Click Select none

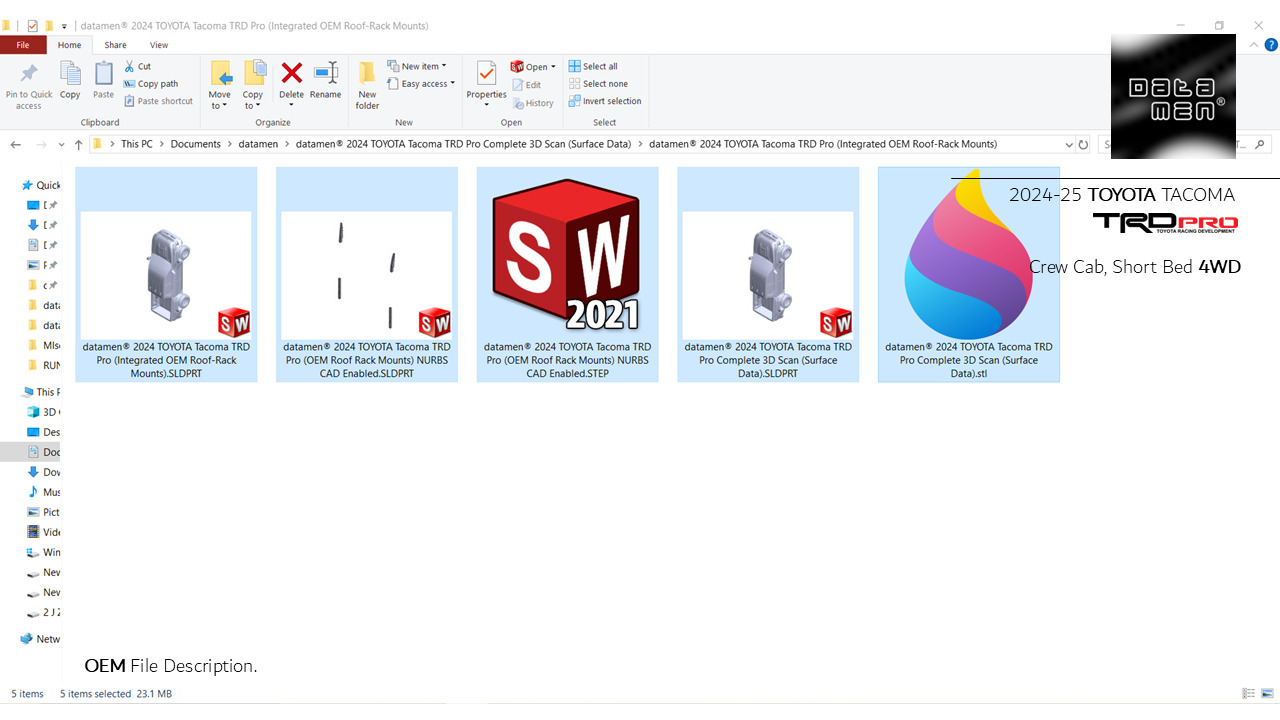point(598,84)
